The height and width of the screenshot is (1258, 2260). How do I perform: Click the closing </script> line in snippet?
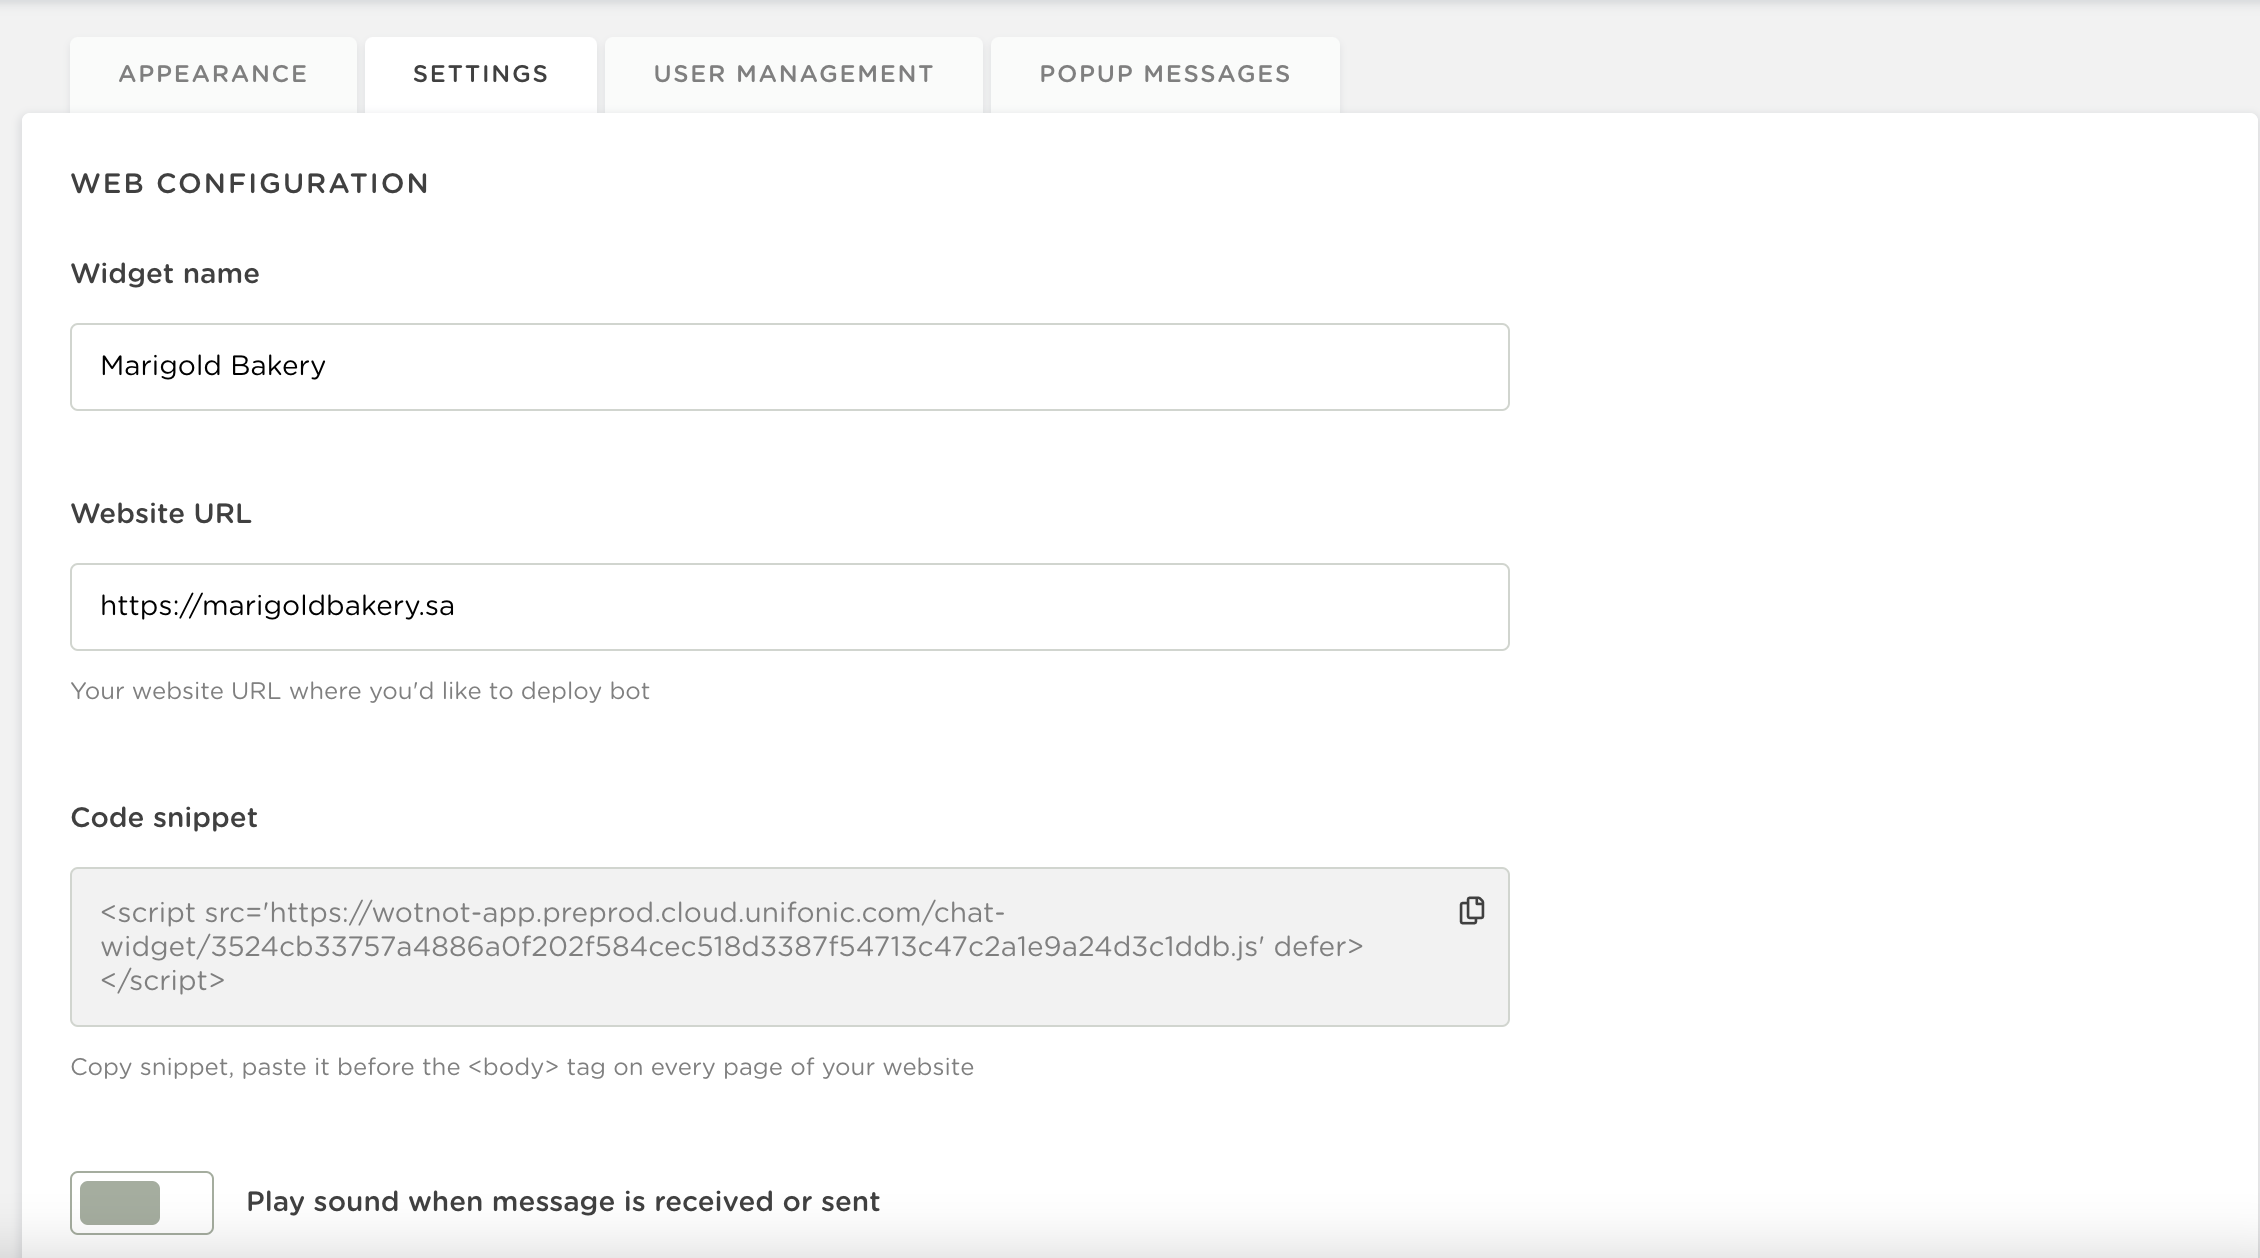pos(163,980)
